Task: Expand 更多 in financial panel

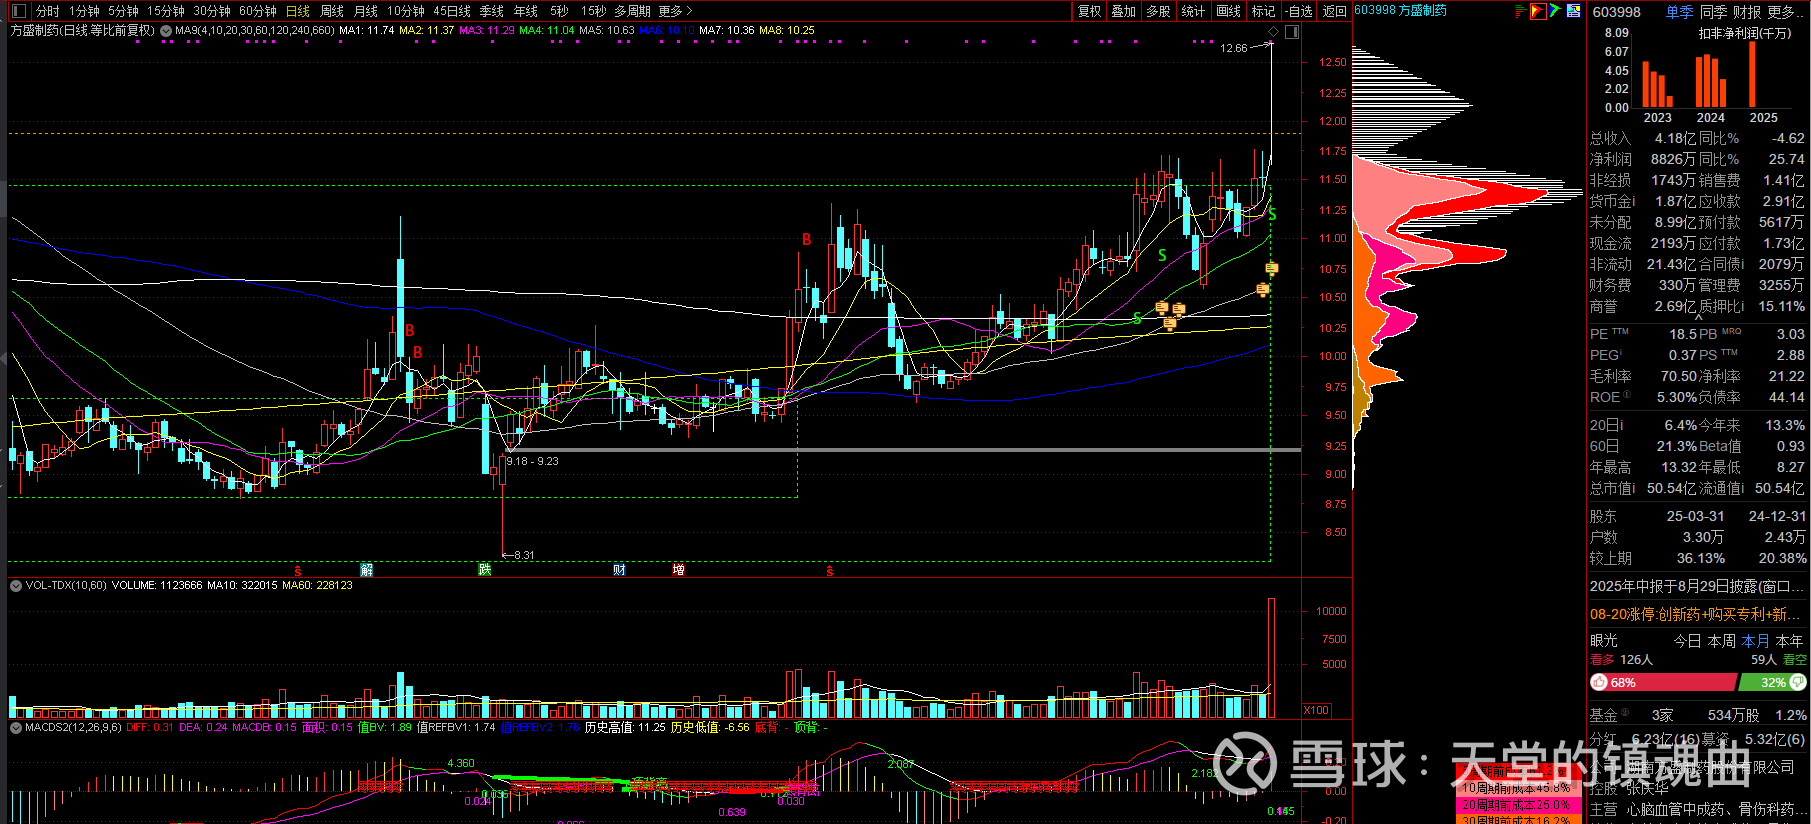Action: 1785,12
